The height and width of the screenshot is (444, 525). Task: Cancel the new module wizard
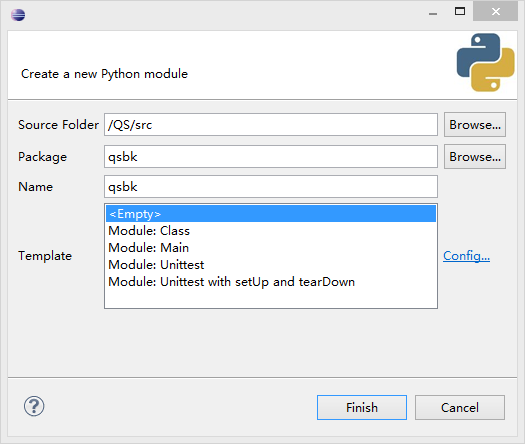460,408
